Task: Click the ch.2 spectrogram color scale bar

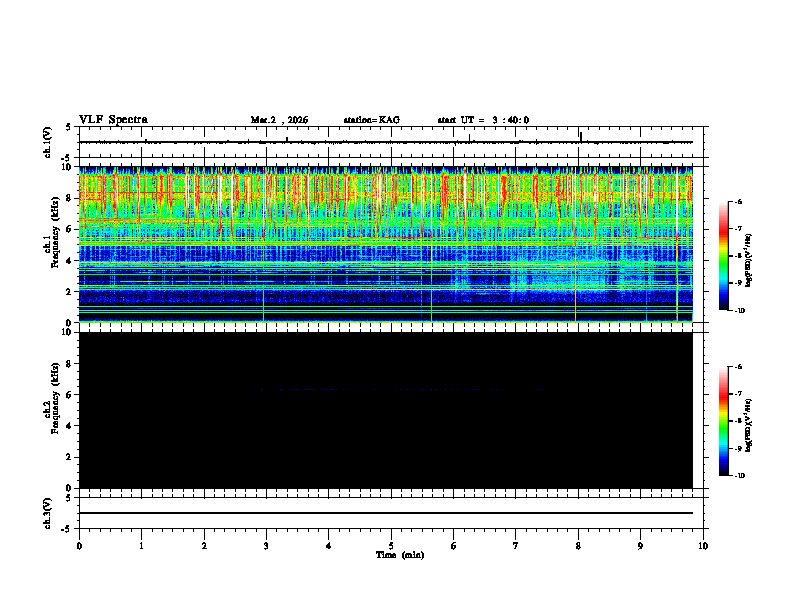Action: (724, 421)
